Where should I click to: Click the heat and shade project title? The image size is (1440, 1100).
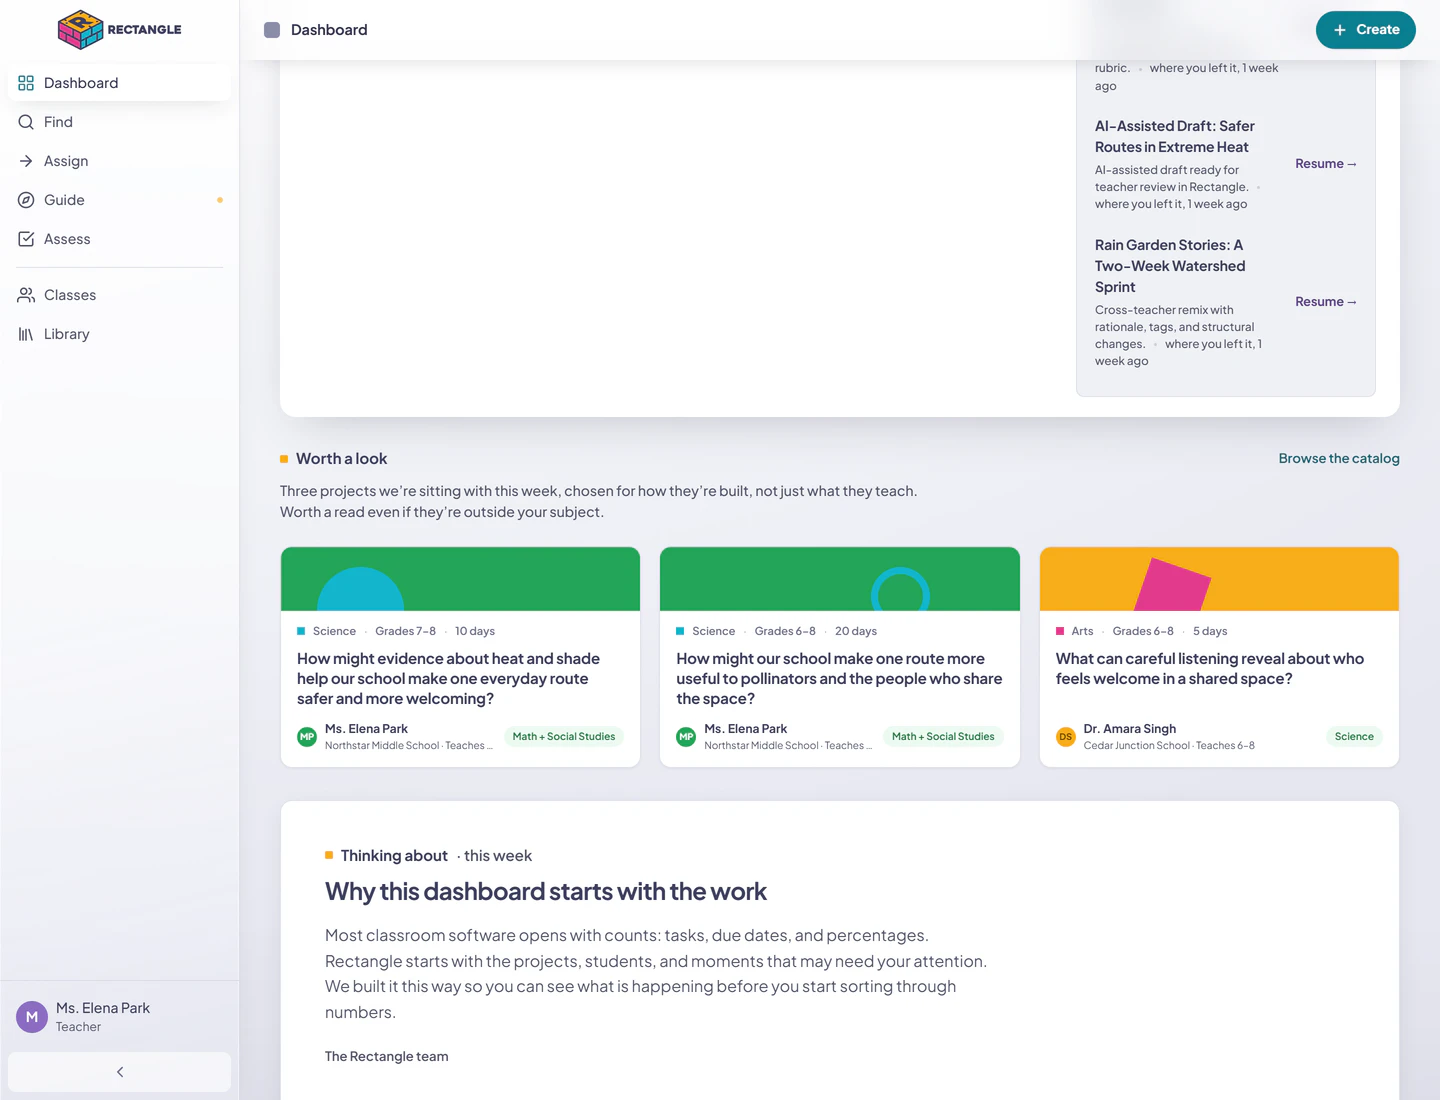coord(449,679)
